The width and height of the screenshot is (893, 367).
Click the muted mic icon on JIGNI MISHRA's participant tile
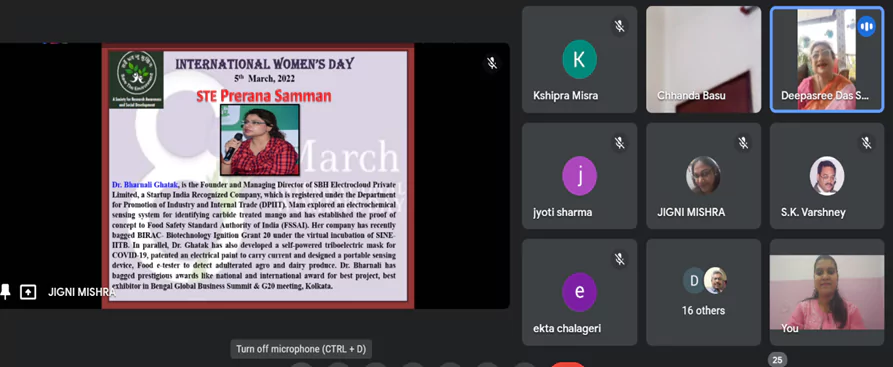pos(743,143)
